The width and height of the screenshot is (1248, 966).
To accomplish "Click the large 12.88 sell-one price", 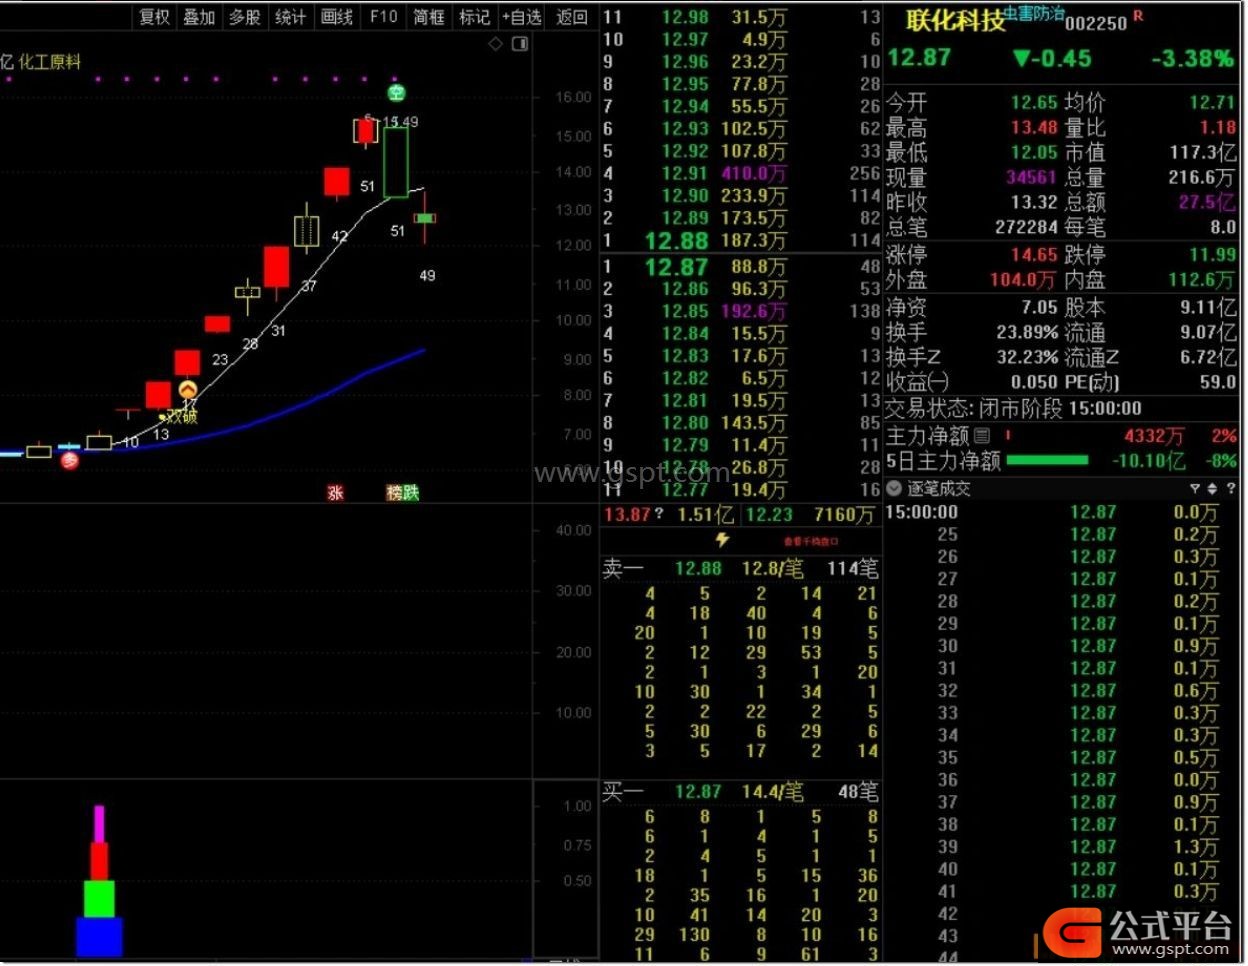I will [x=676, y=241].
